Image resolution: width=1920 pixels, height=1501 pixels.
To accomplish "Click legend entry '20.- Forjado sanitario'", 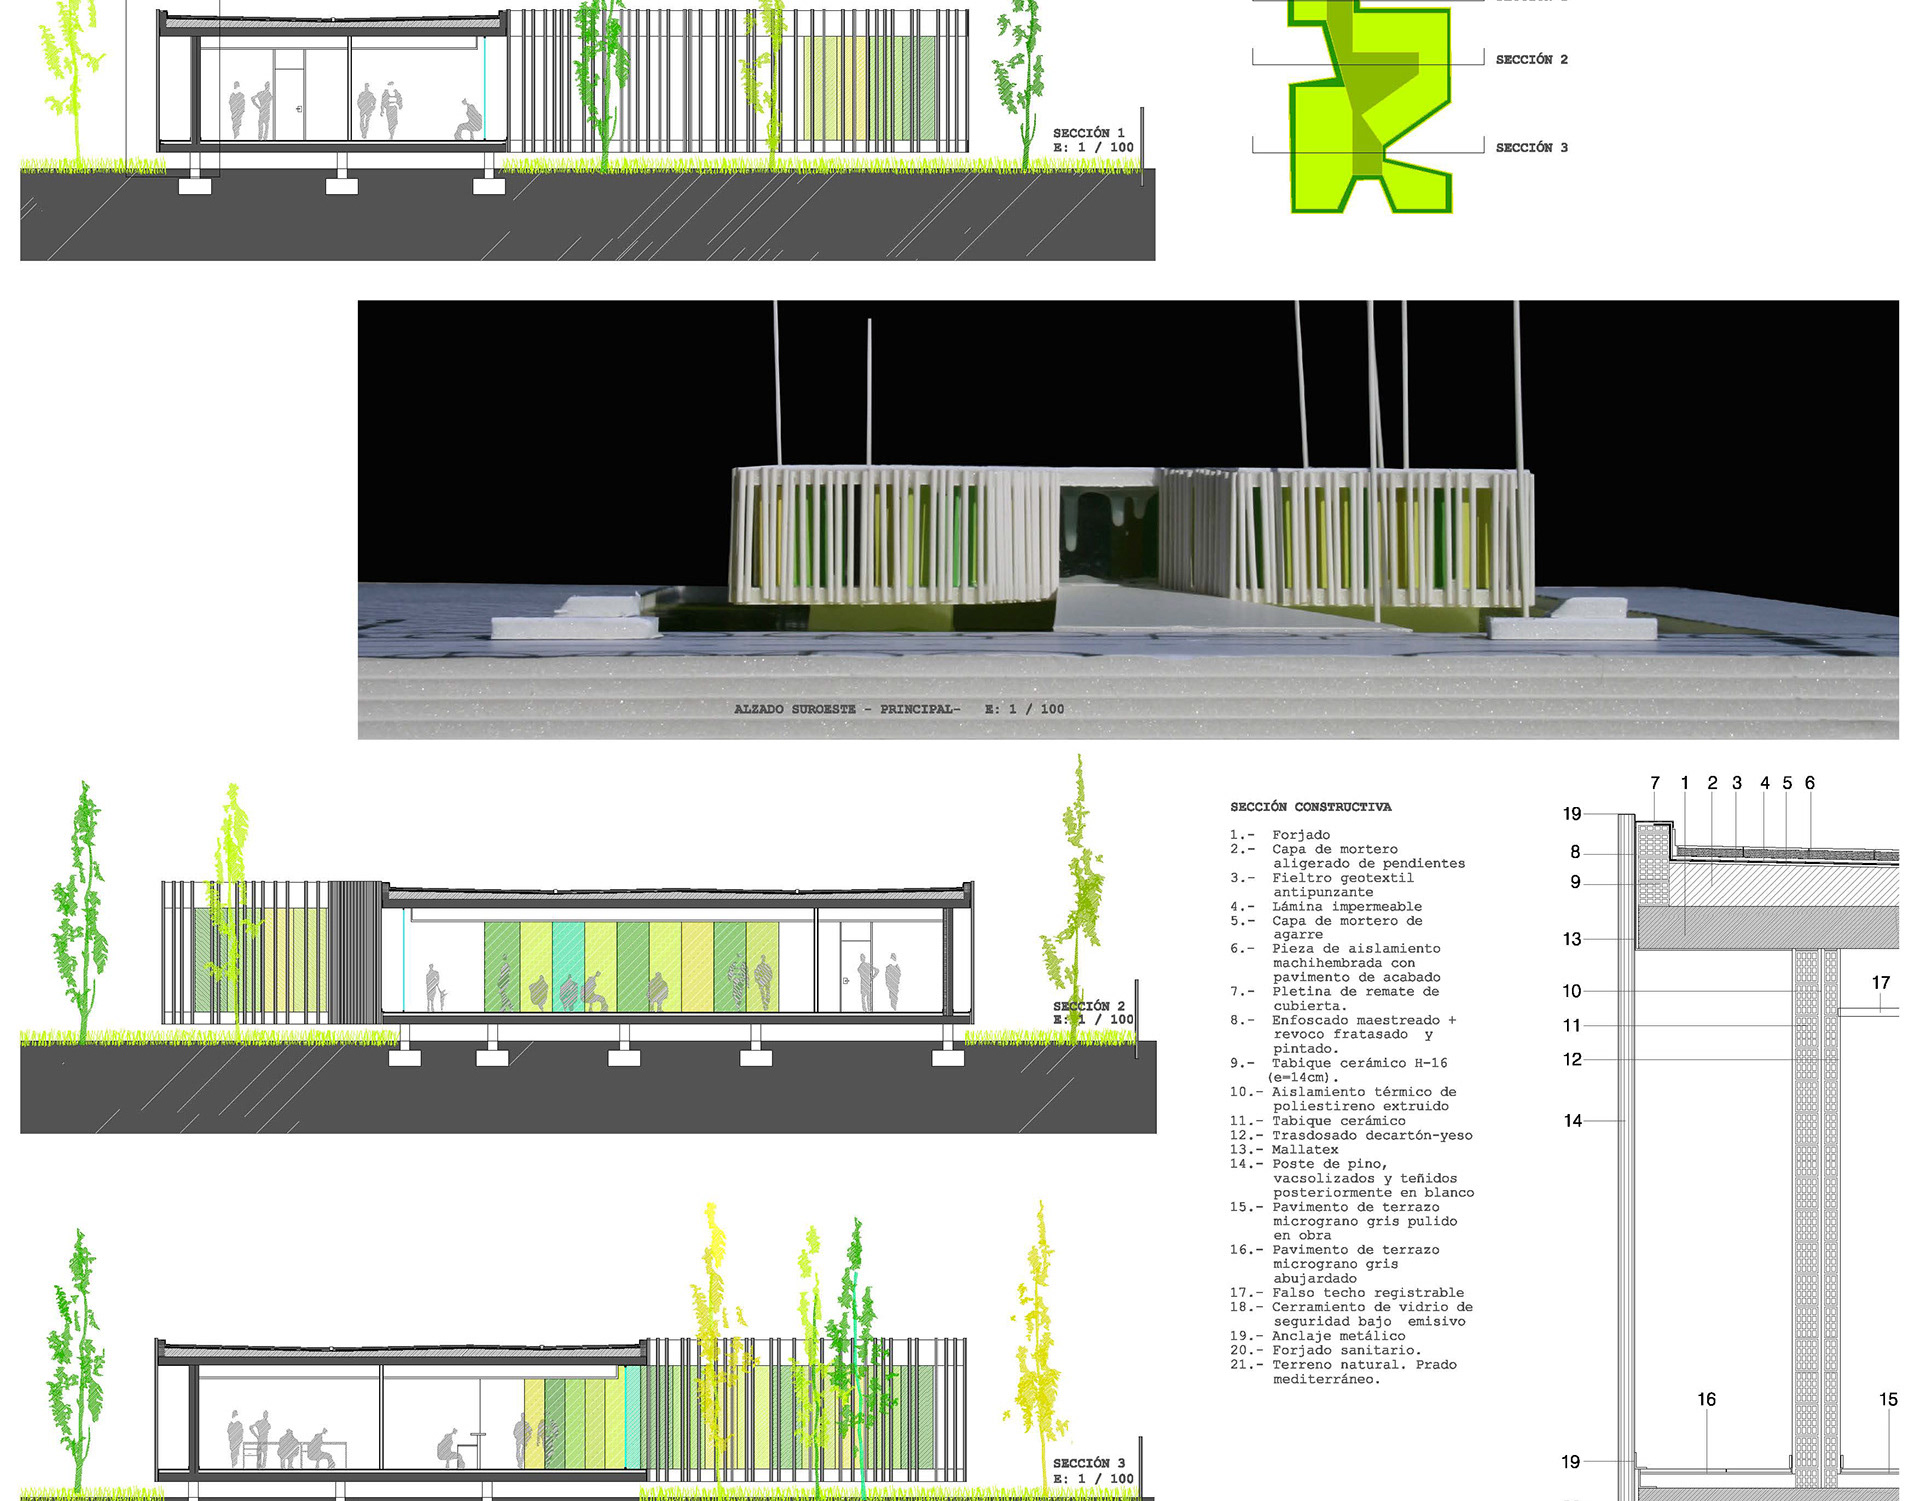I will pyautogui.click(x=1326, y=1351).
